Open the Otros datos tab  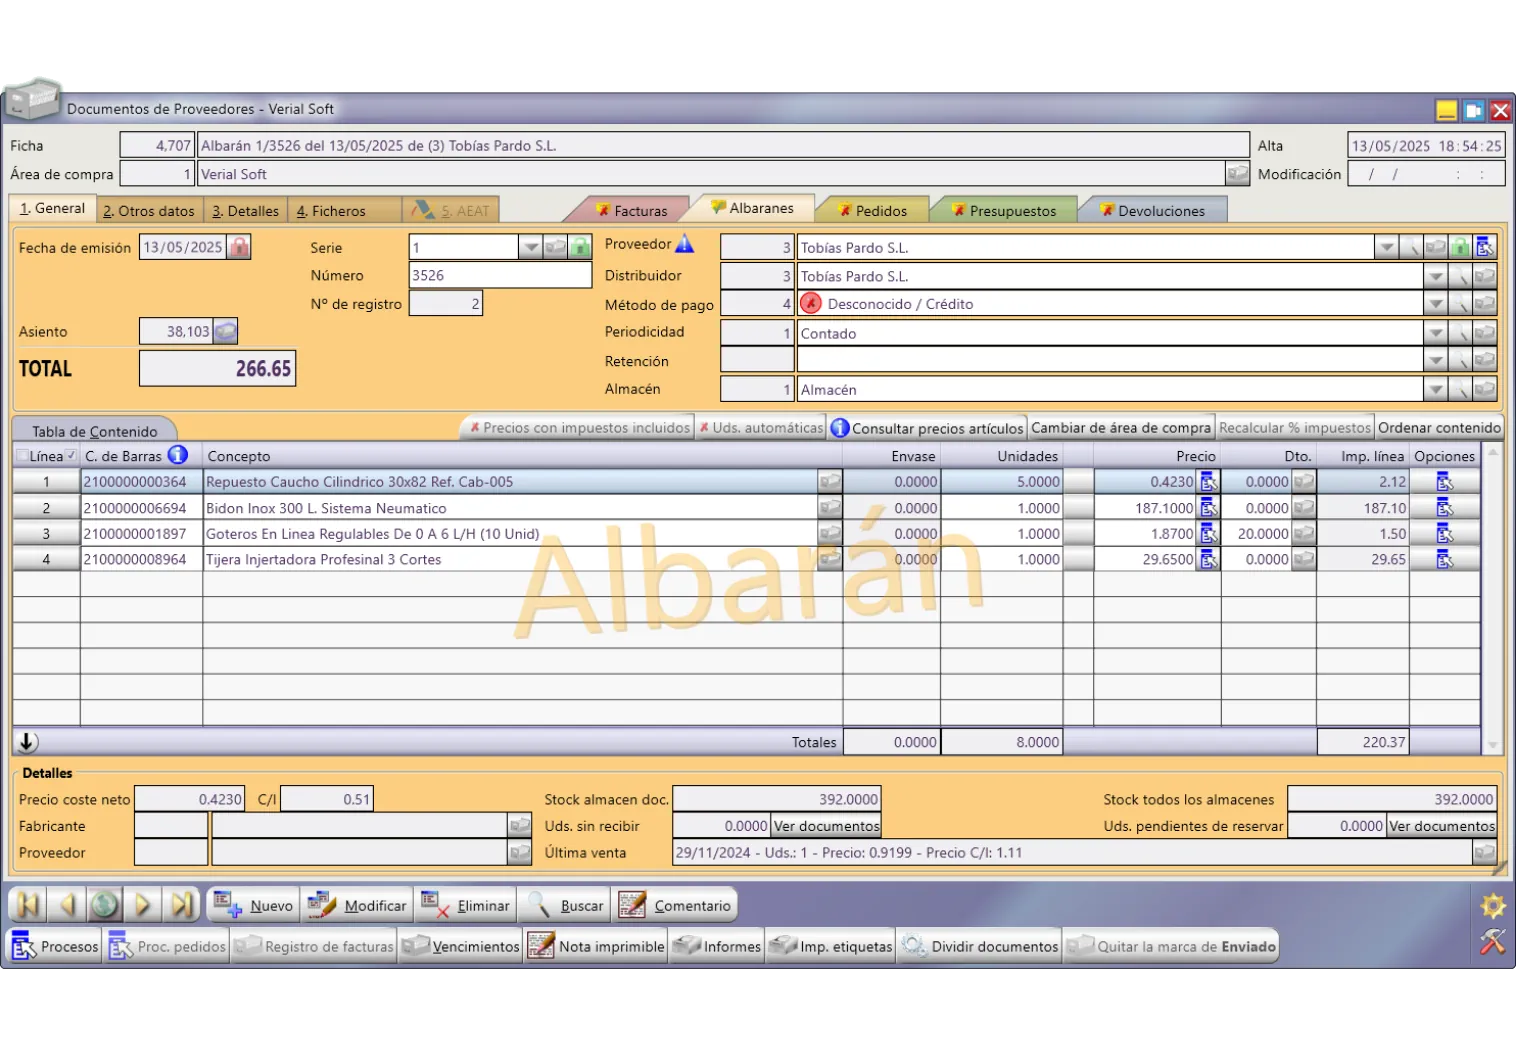[x=149, y=211]
